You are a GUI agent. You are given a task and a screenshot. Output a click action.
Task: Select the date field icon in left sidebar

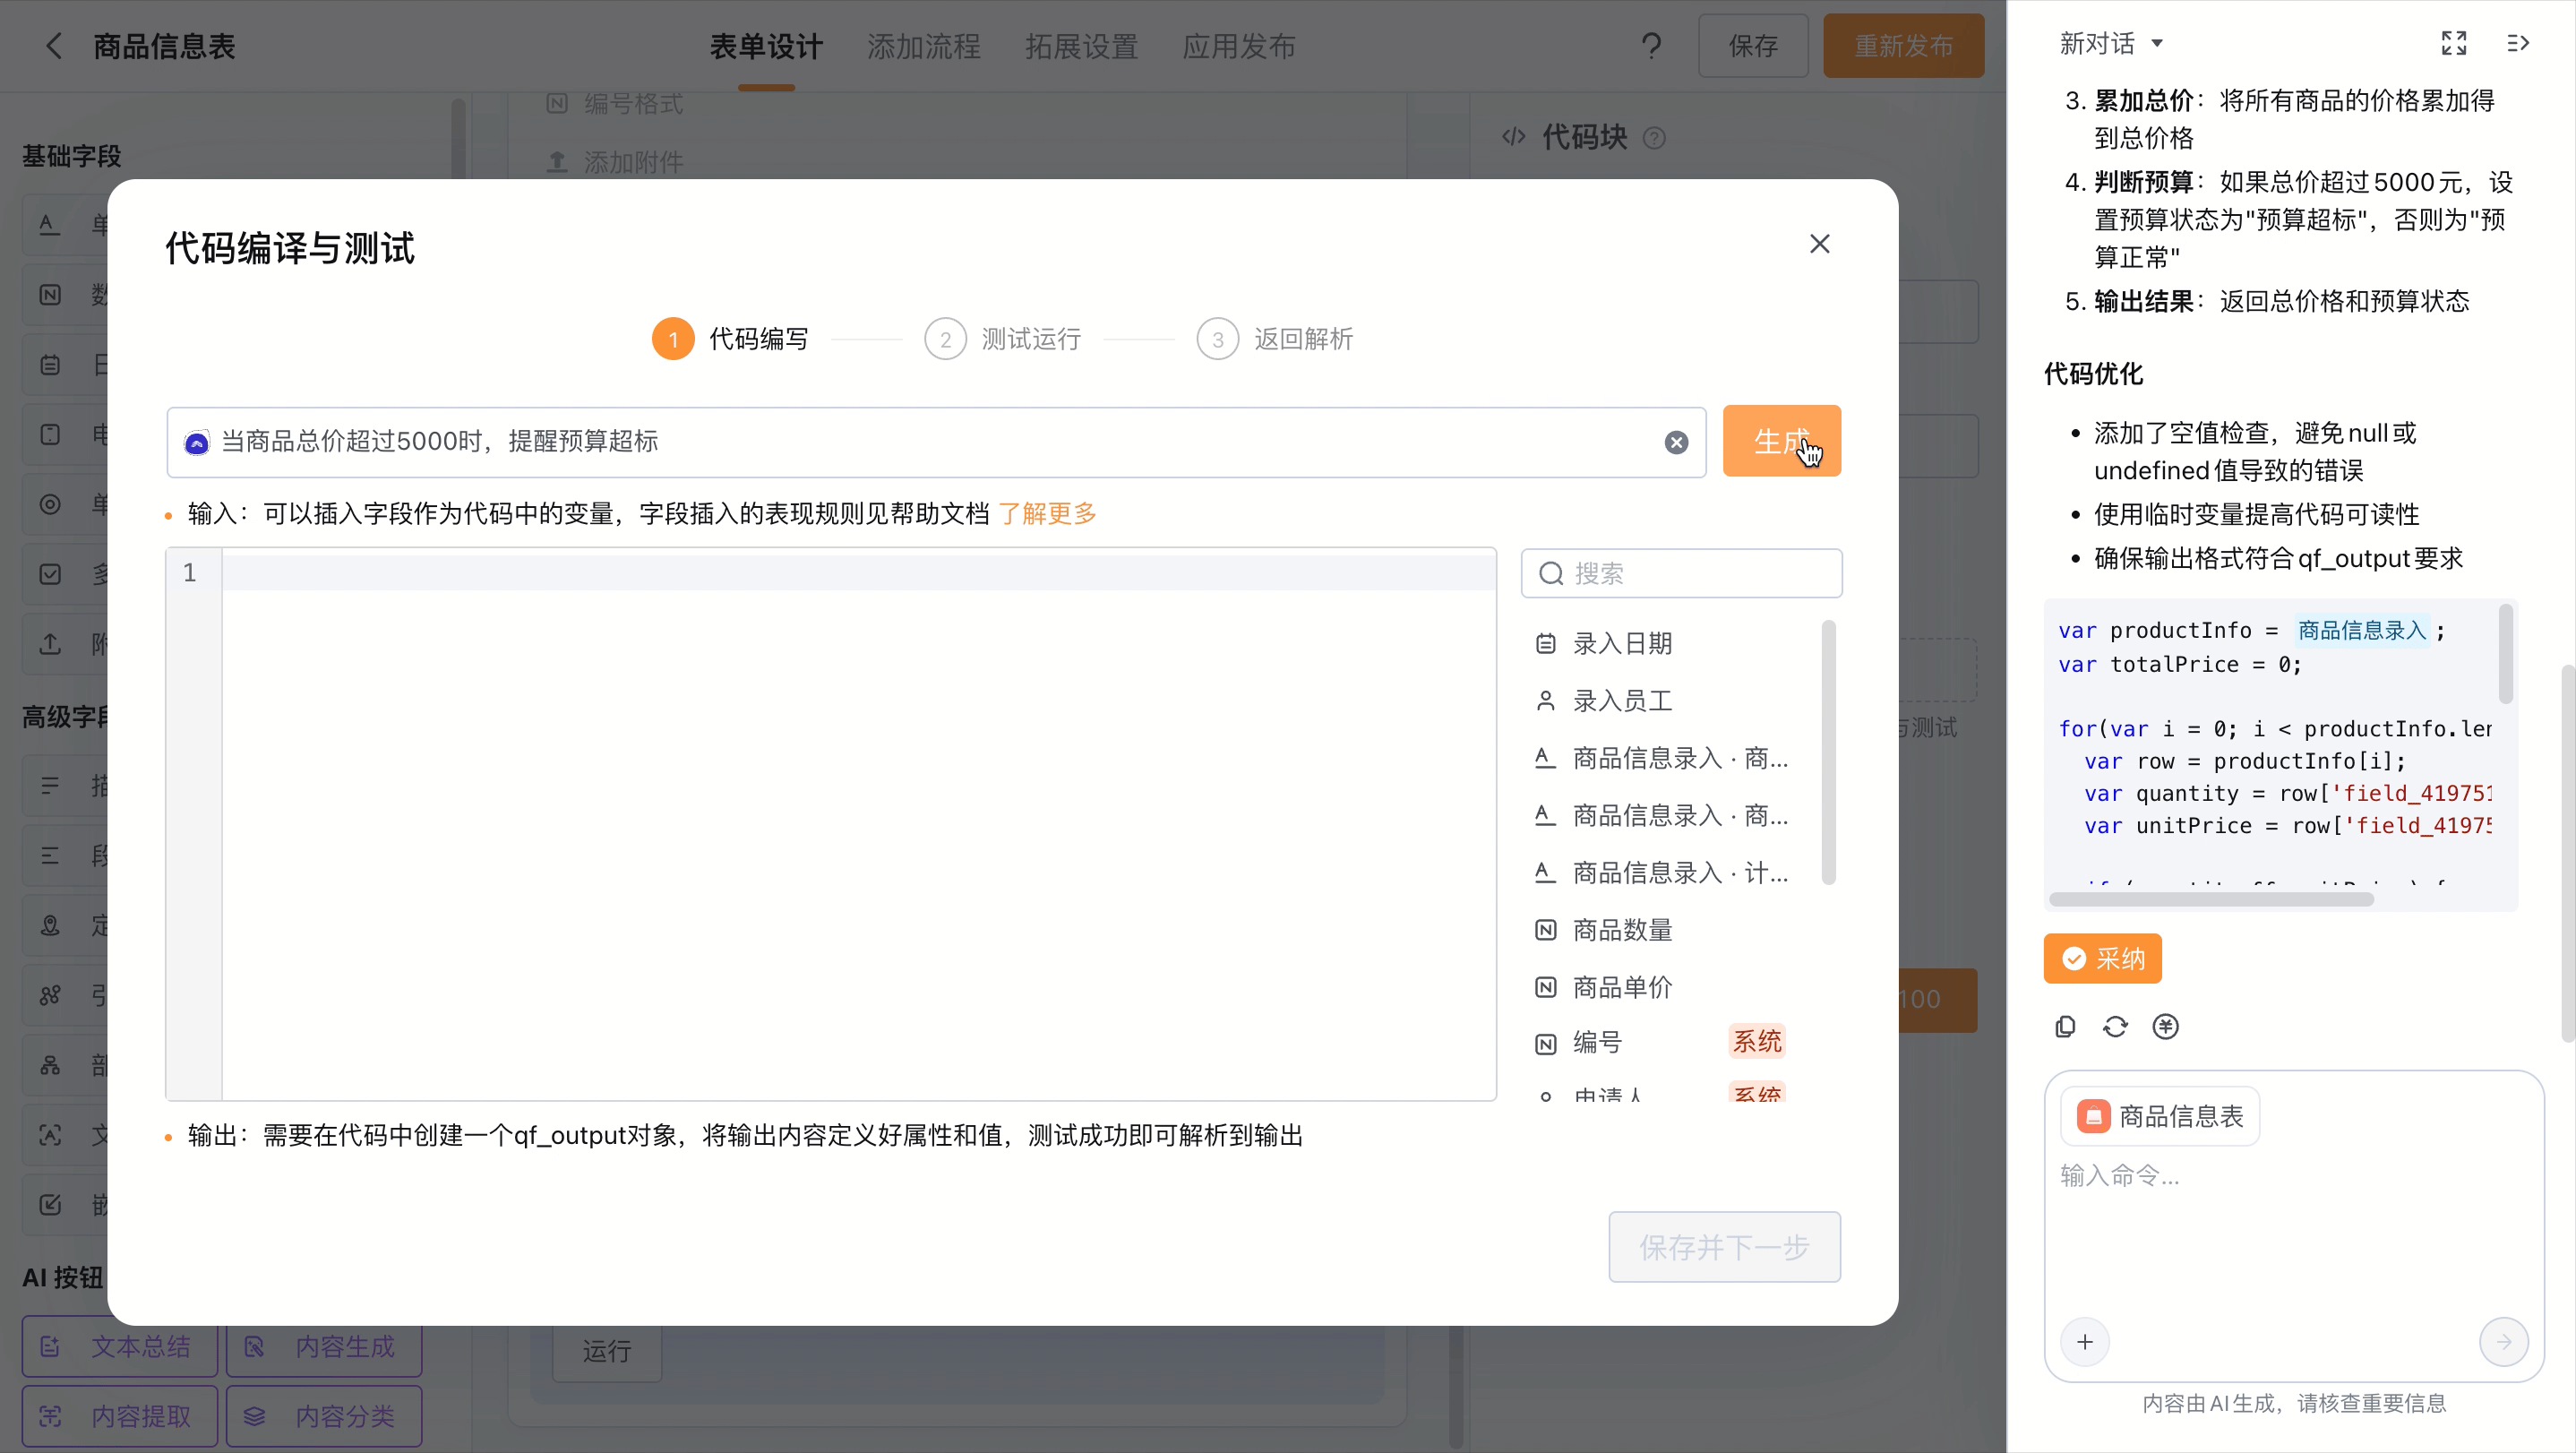coord(50,365)
